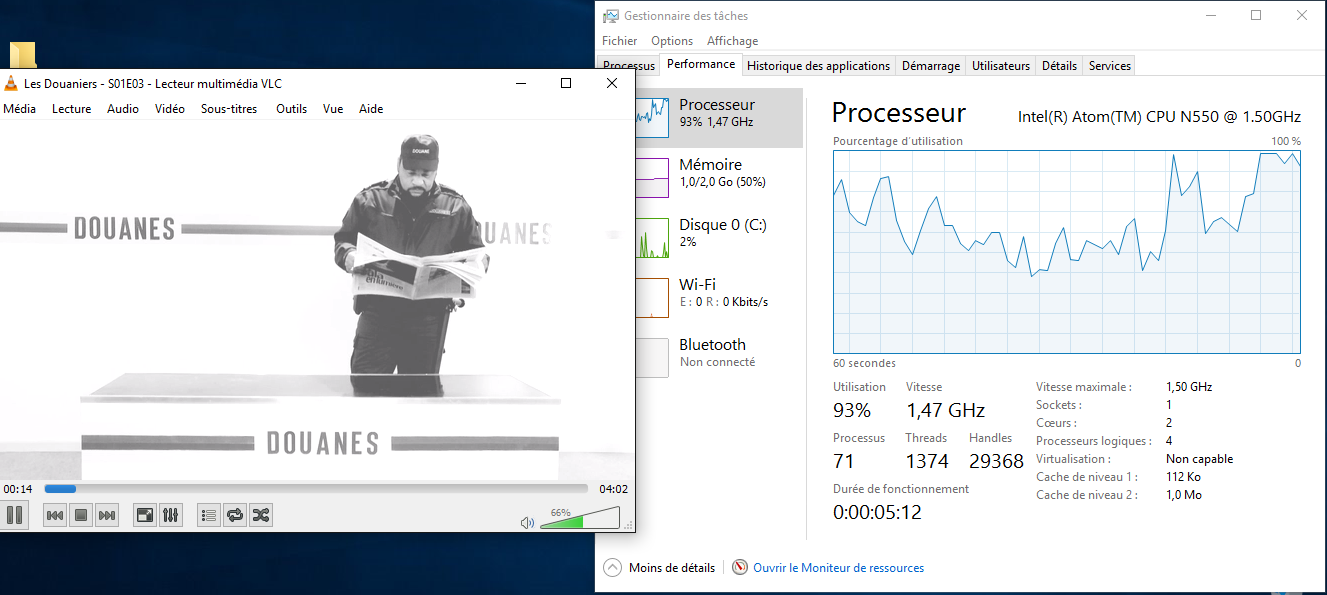The width and height of the screenshot is (1327, 595).
Task: Click the 1,47 GHz Vitesse value
Action: [x=945, y=410]
